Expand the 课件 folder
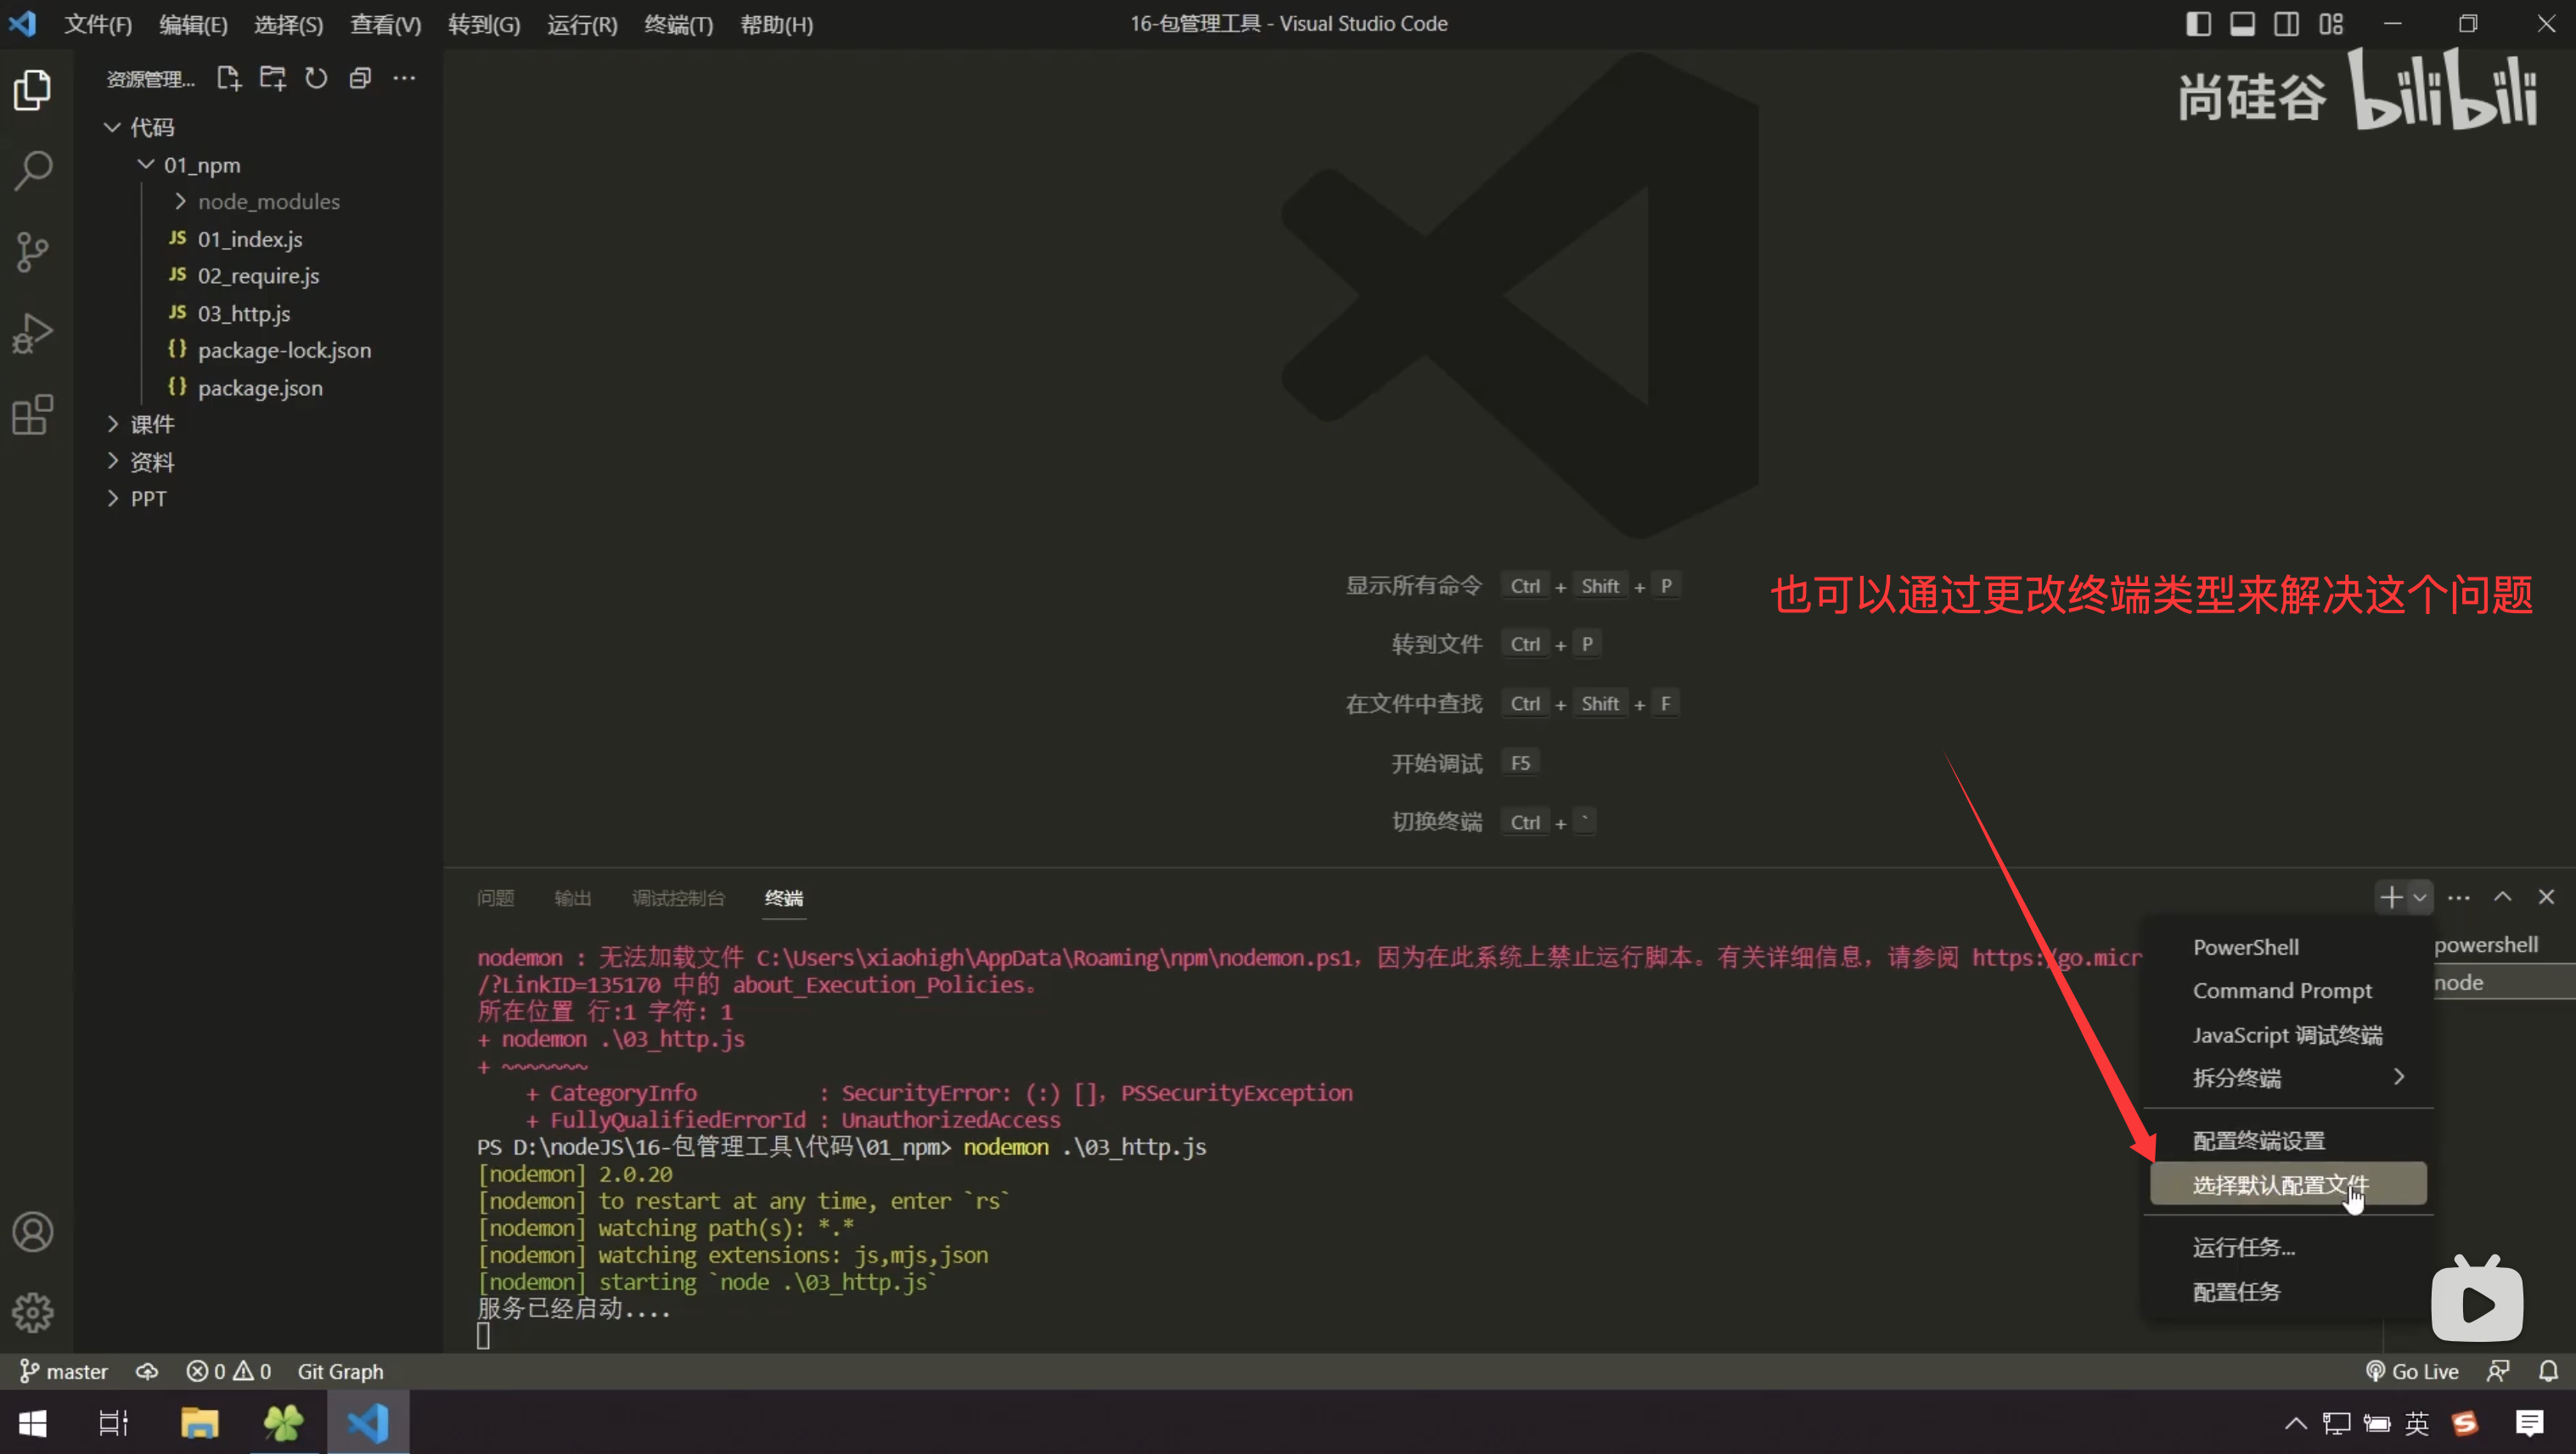The width and height of the screenshot is (2576, 1454). [152, 424]
